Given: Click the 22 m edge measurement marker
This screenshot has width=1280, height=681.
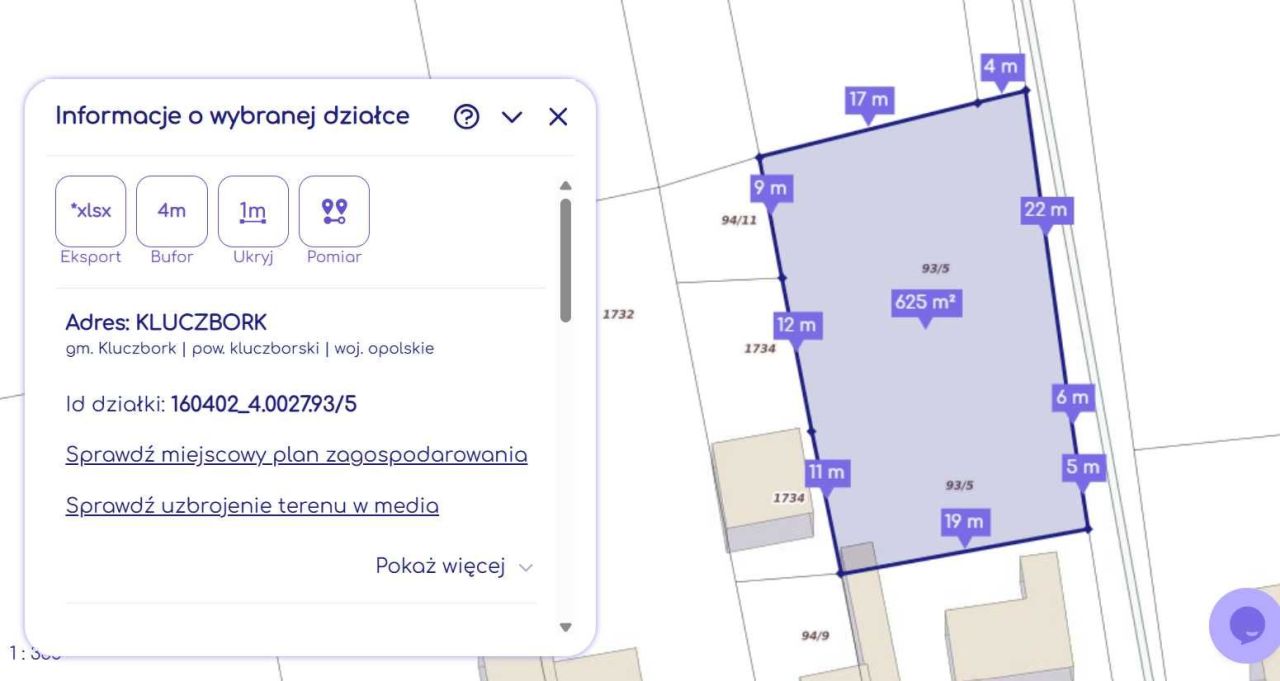Looking at the screenshot, I should [x=1044, y=210].
